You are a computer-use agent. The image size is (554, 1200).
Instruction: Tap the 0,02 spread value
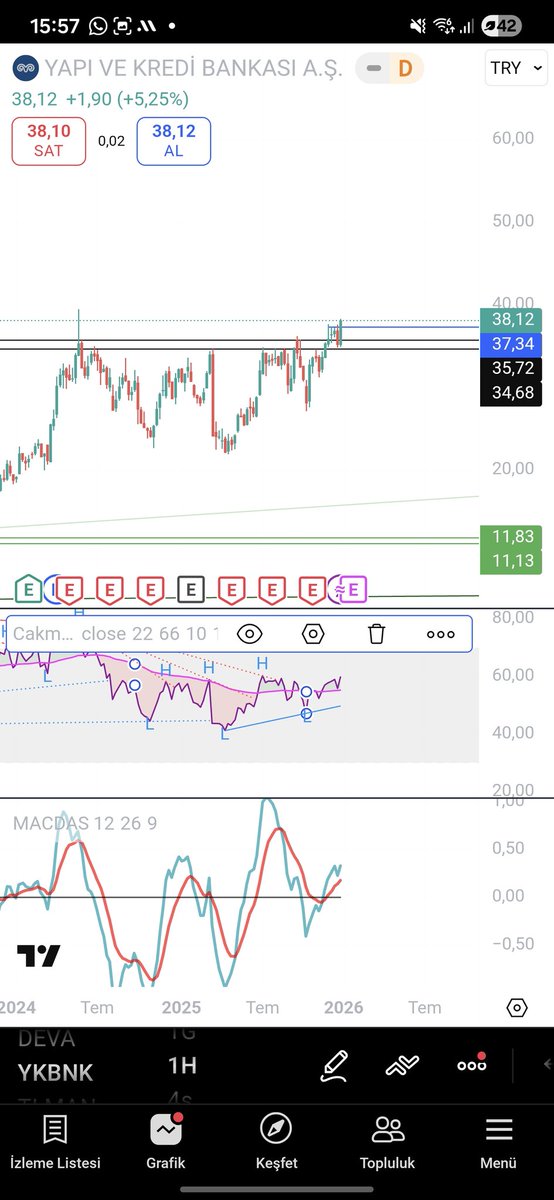pyautogui.click(x=111, y=141)
